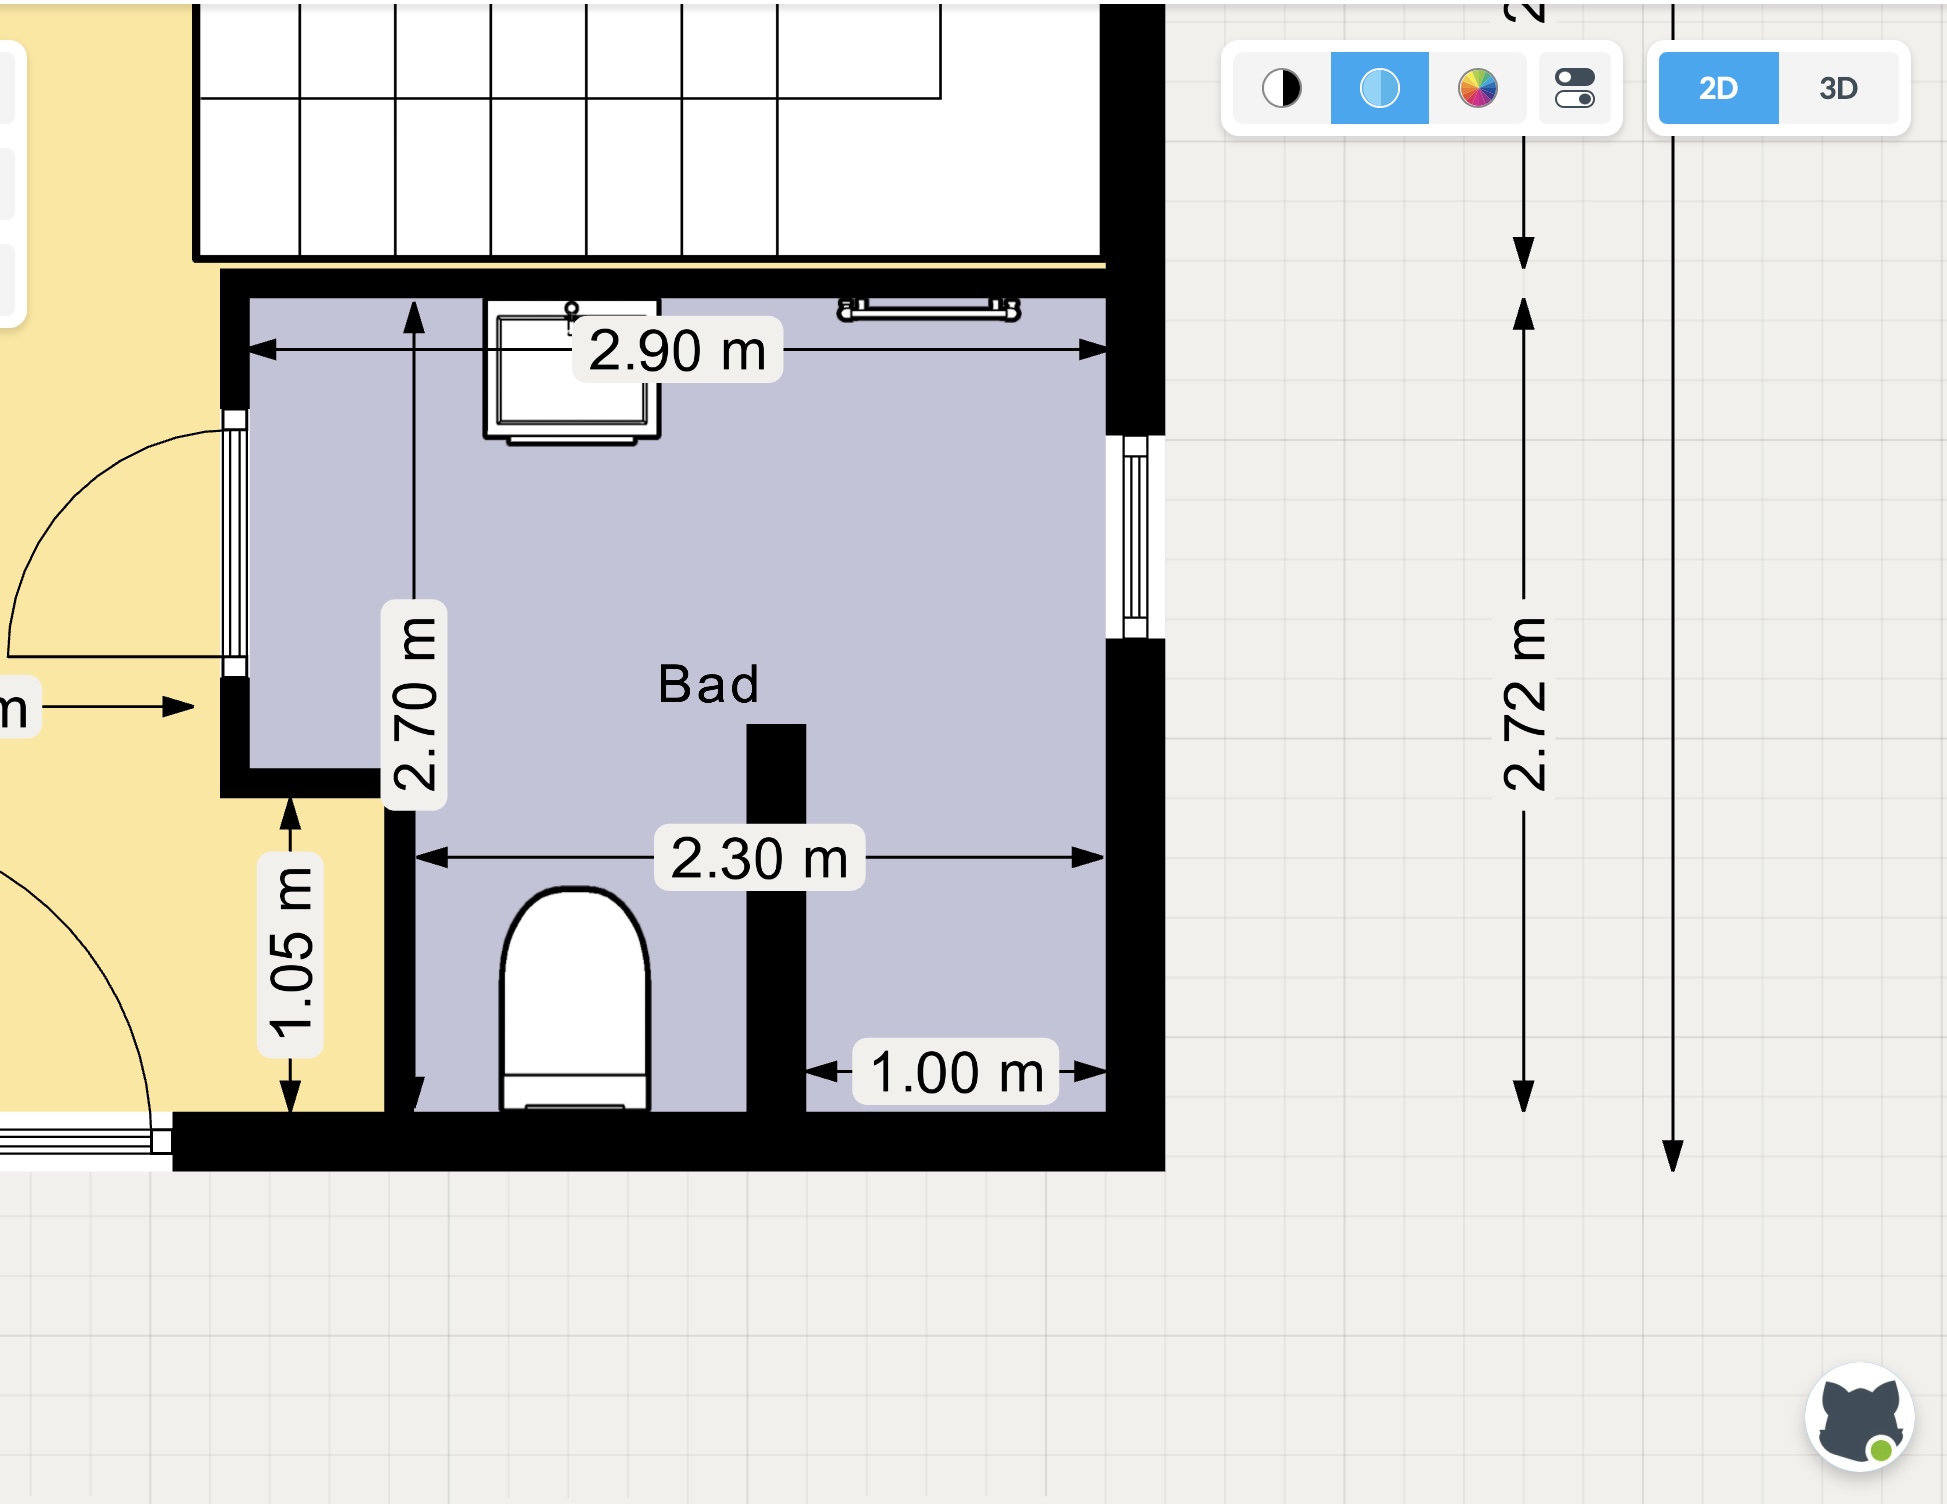The width and height of the screenshot is (1947, 1504).
Task: Open the cat mascot support chat
Action: [x=1859, y=1417]
